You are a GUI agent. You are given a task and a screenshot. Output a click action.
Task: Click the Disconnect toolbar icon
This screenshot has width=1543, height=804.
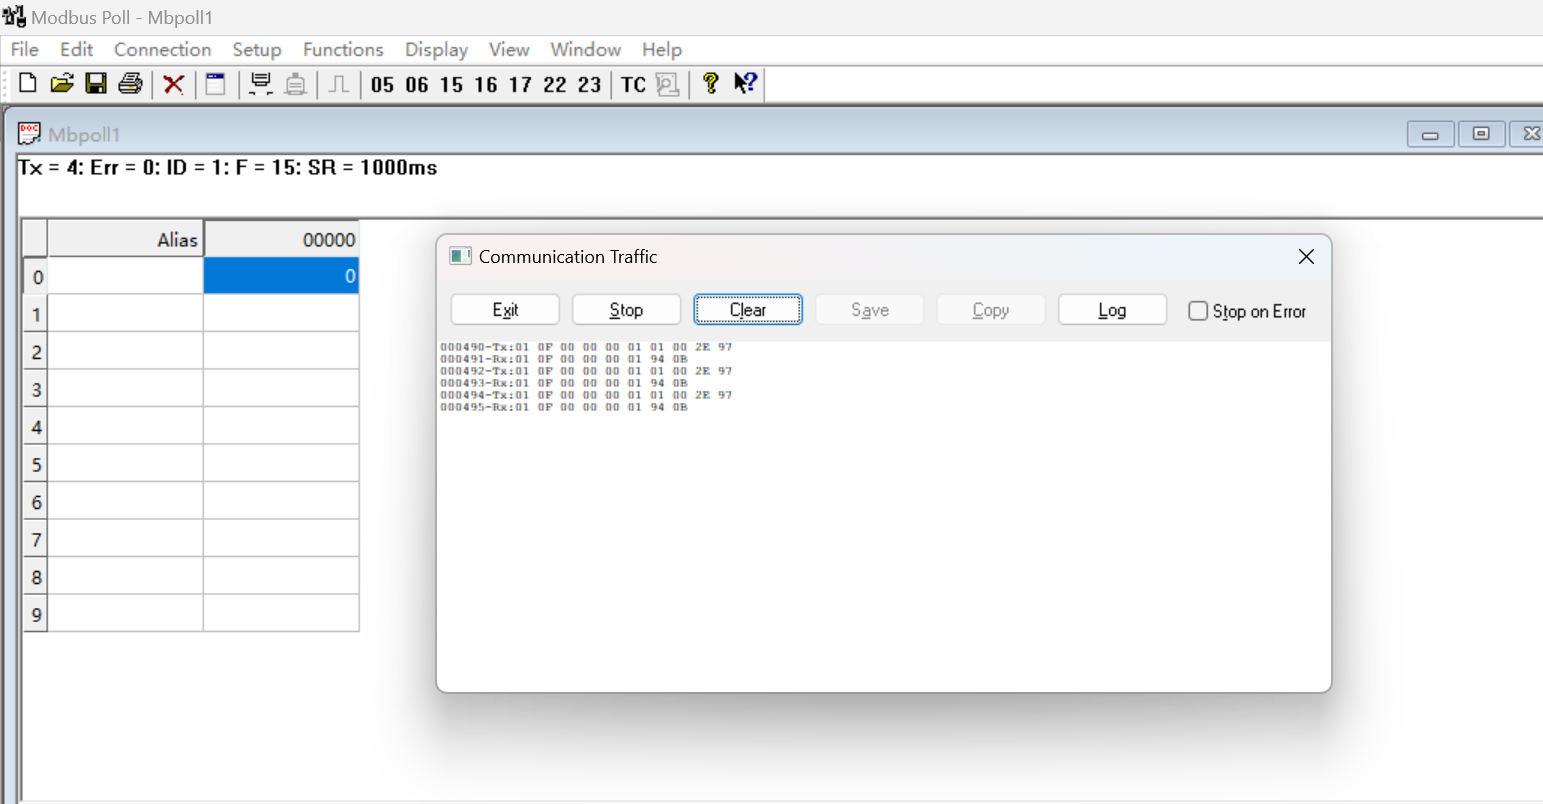[x=295, y=84]
